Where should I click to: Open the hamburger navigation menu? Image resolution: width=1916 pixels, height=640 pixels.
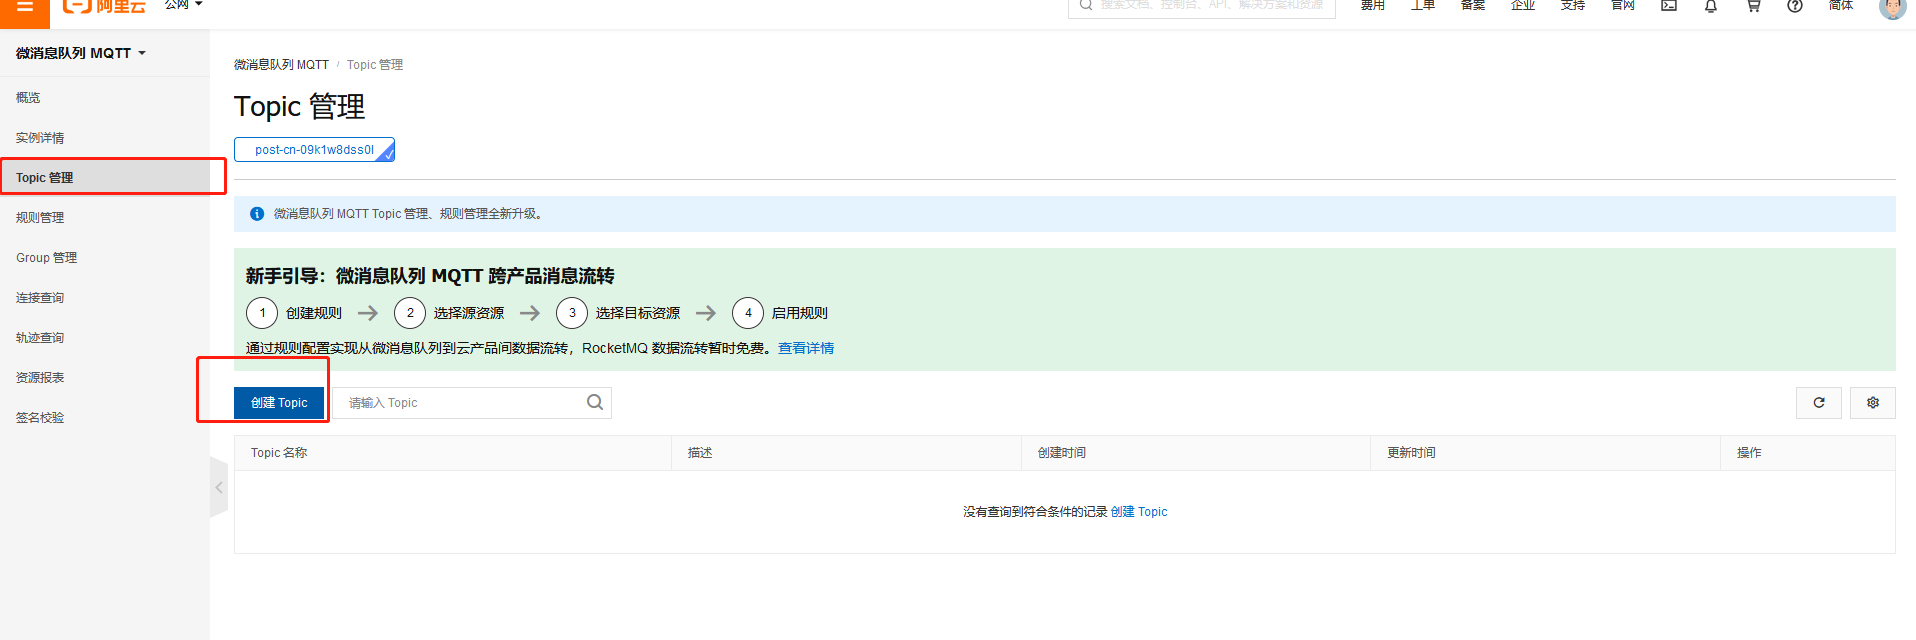(24, 8)
